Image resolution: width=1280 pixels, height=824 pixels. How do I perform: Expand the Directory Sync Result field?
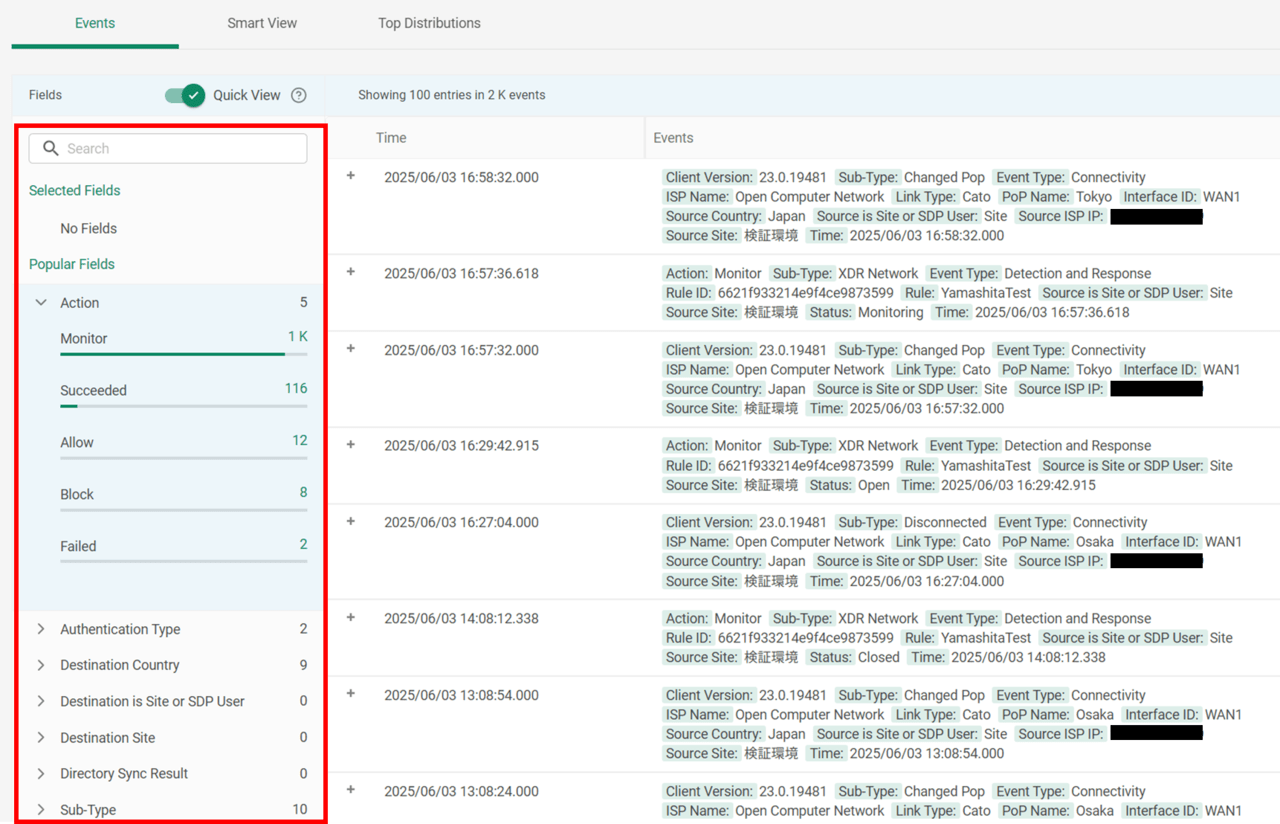pos(41,773)
